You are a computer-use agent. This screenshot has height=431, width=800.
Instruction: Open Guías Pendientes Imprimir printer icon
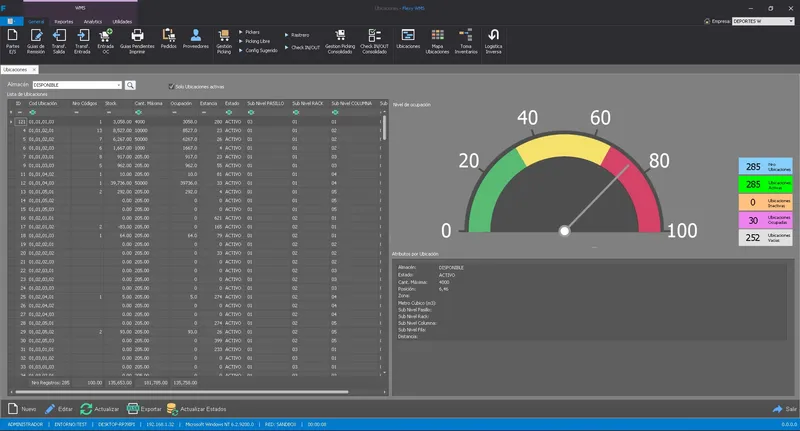(137, 36)
